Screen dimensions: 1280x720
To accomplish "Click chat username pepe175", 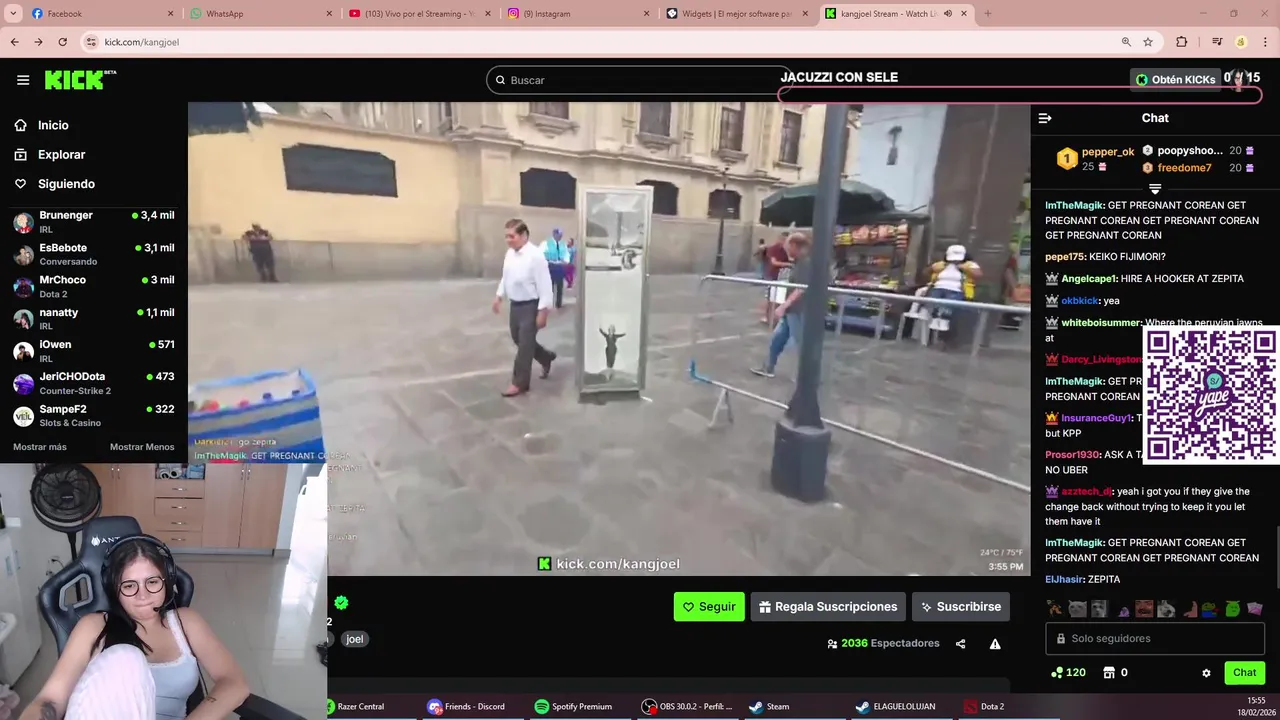I will click(x=1065, y=257).
